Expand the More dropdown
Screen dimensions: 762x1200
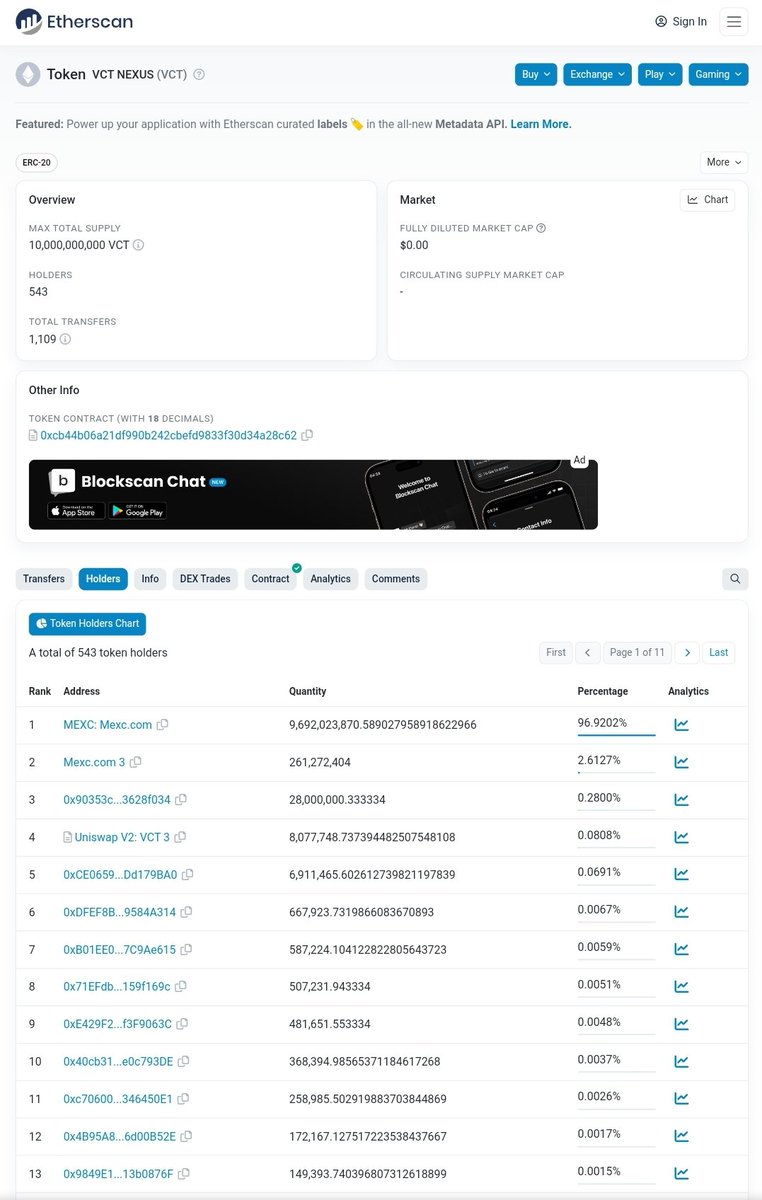[724, 162]
